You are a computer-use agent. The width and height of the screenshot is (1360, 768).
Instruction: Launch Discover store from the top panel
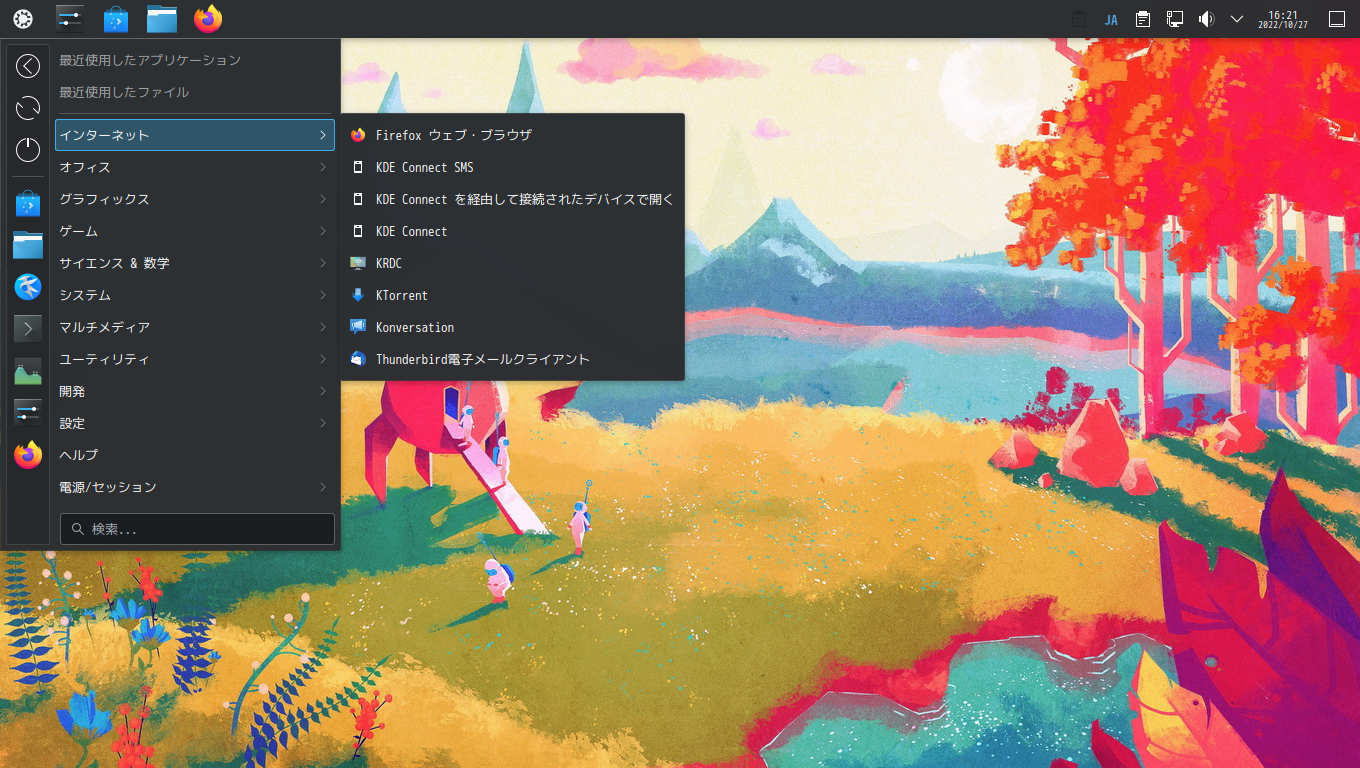pos(116,19)
